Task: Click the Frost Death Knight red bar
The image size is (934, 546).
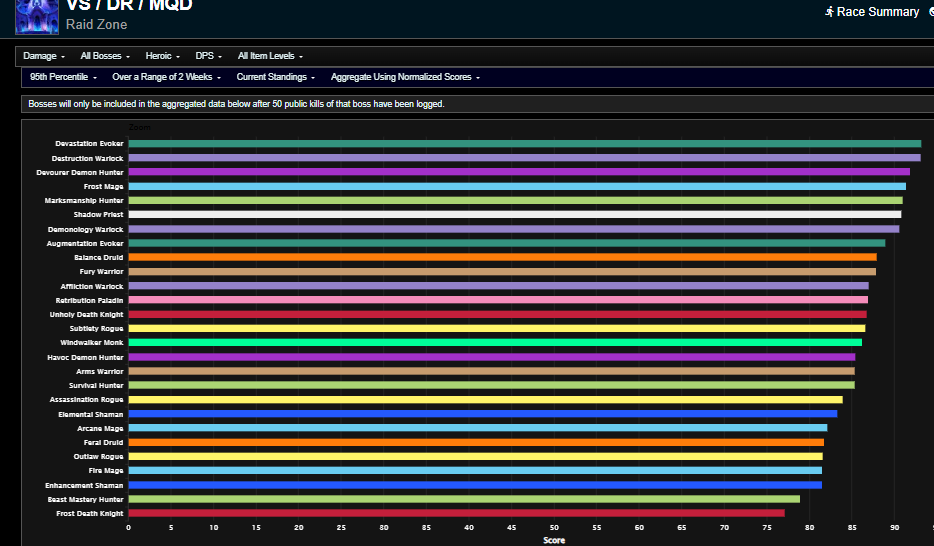Action: pyautogui.click(x=456, y=513)
